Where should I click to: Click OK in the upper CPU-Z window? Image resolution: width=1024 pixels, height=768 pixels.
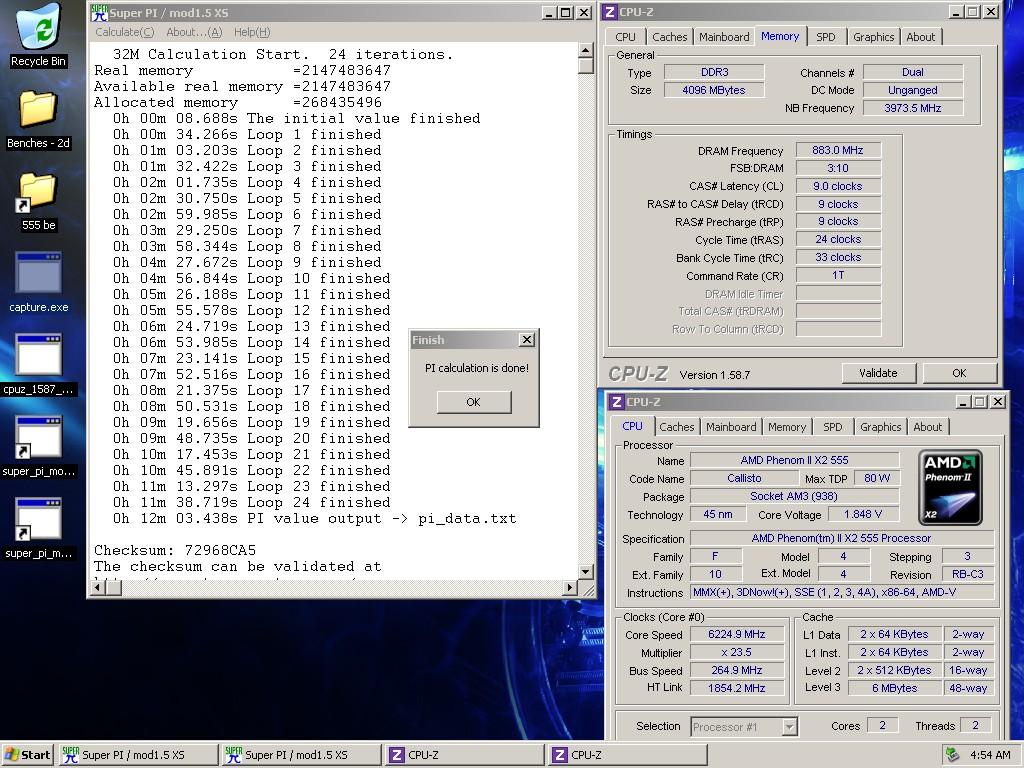click(959, 373)
